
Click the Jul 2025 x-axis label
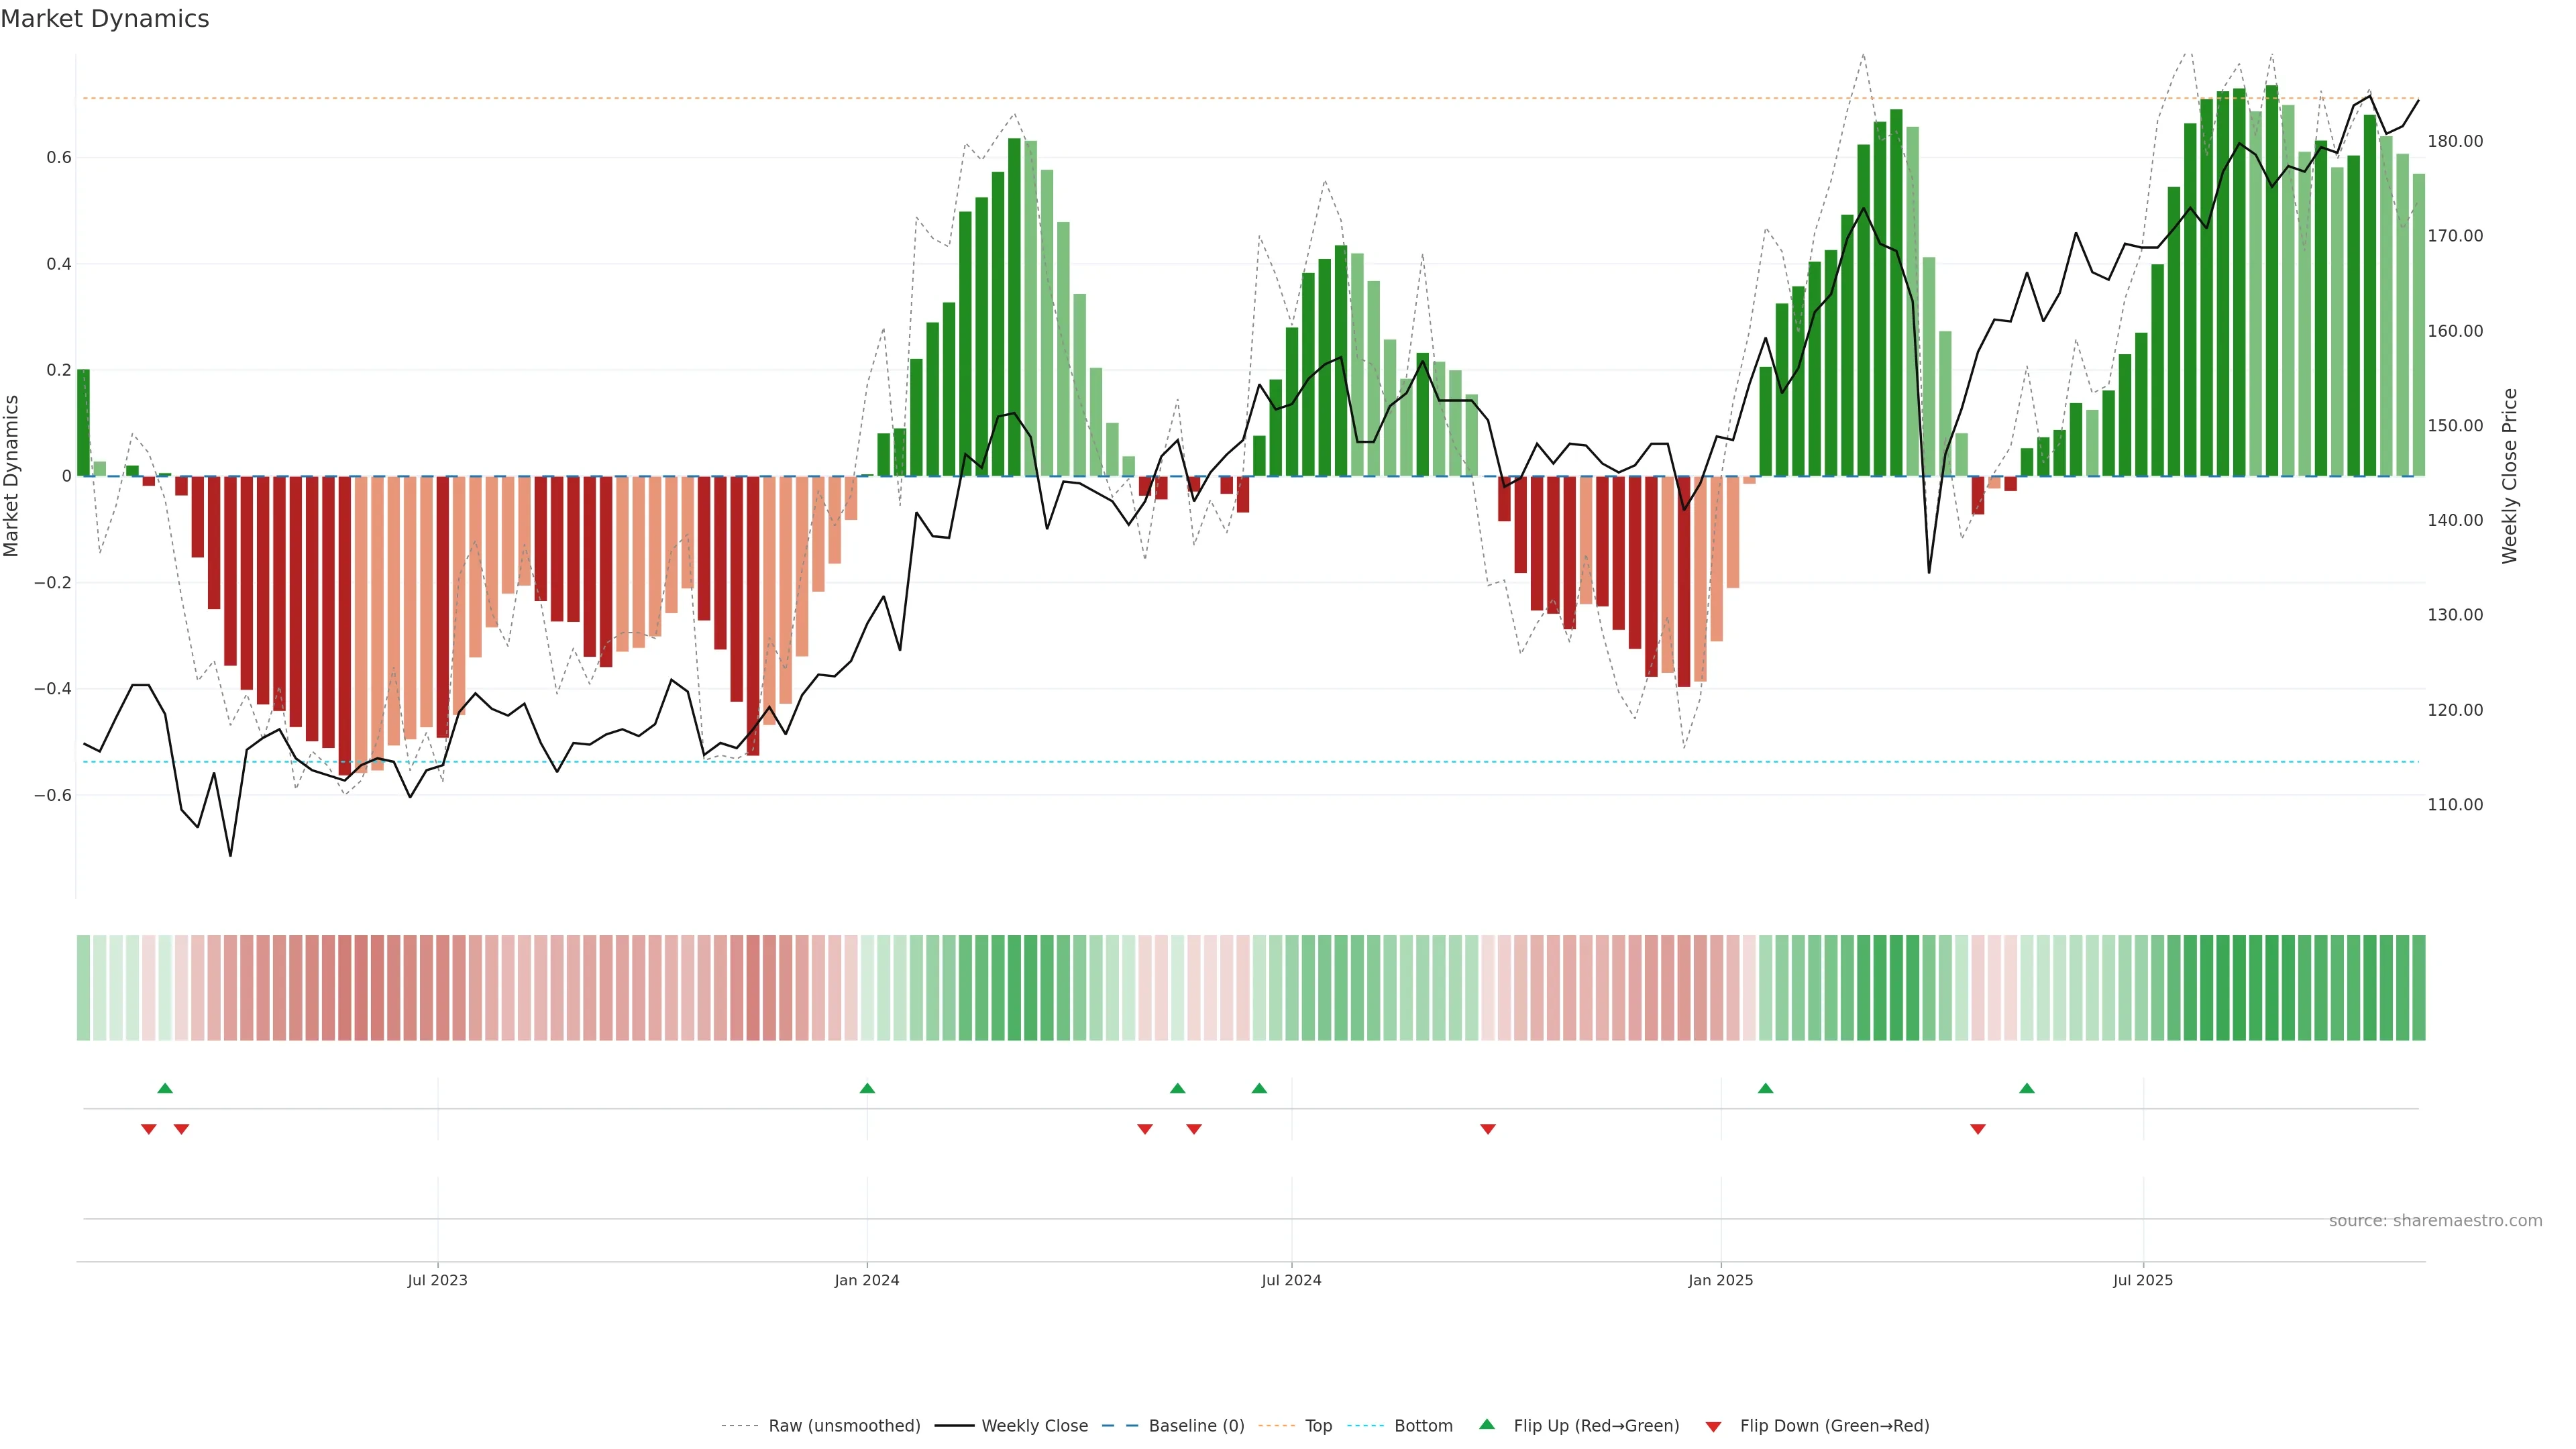click(2142, 1280)
